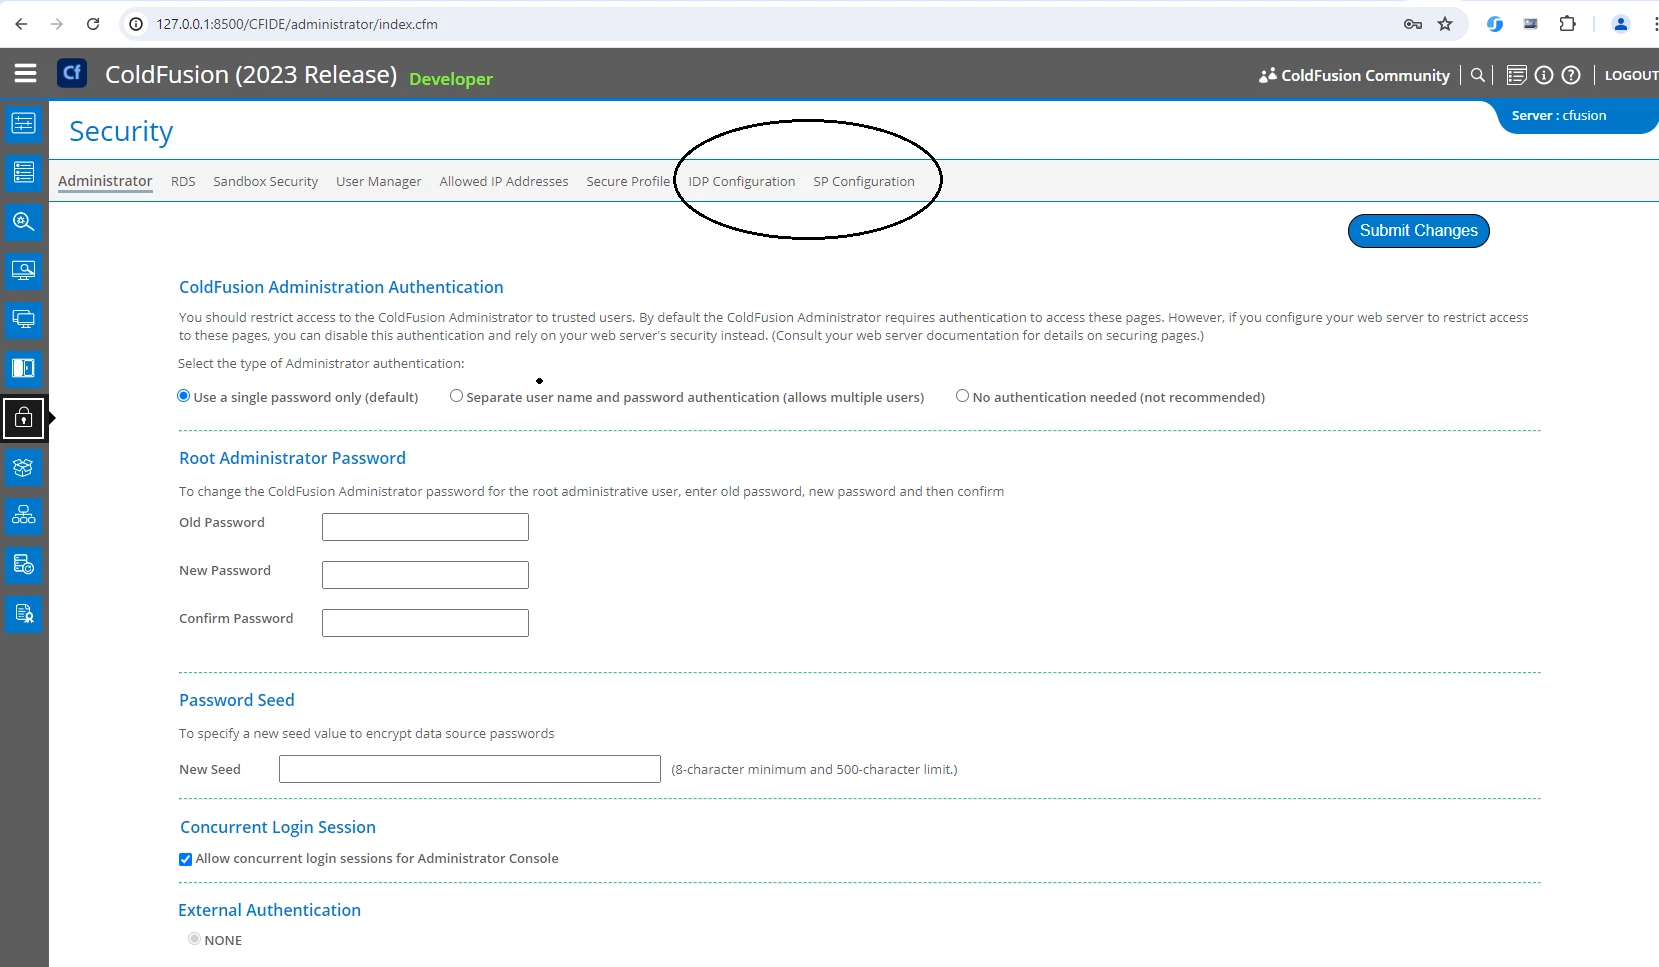Reload the page in browser
Viewport: 1659px width, 967px height.
(93, 24)
